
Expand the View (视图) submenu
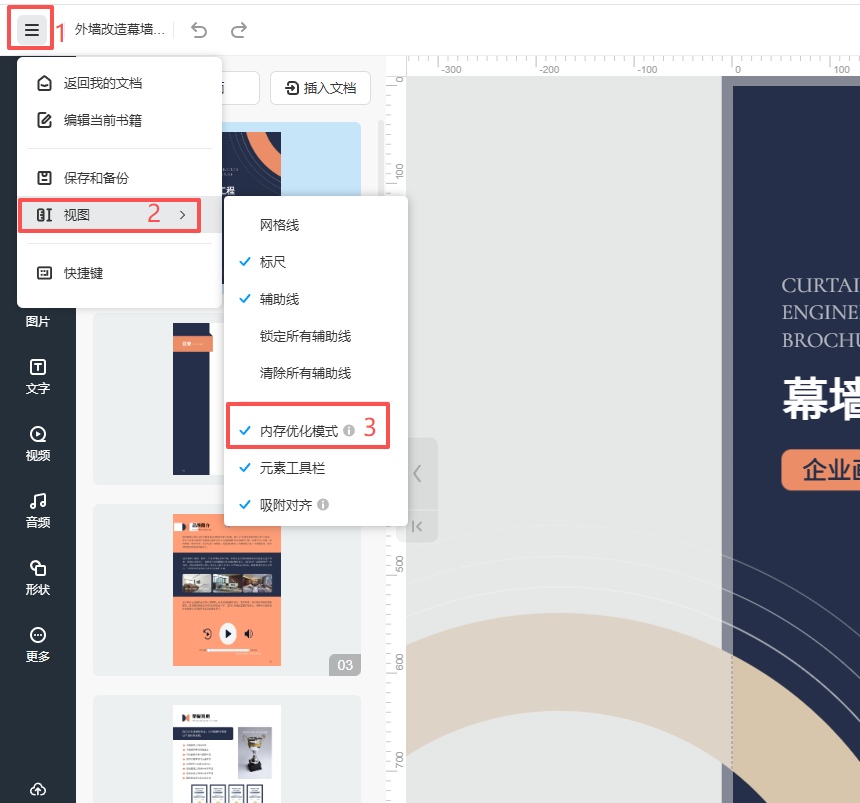click(110, 215)
